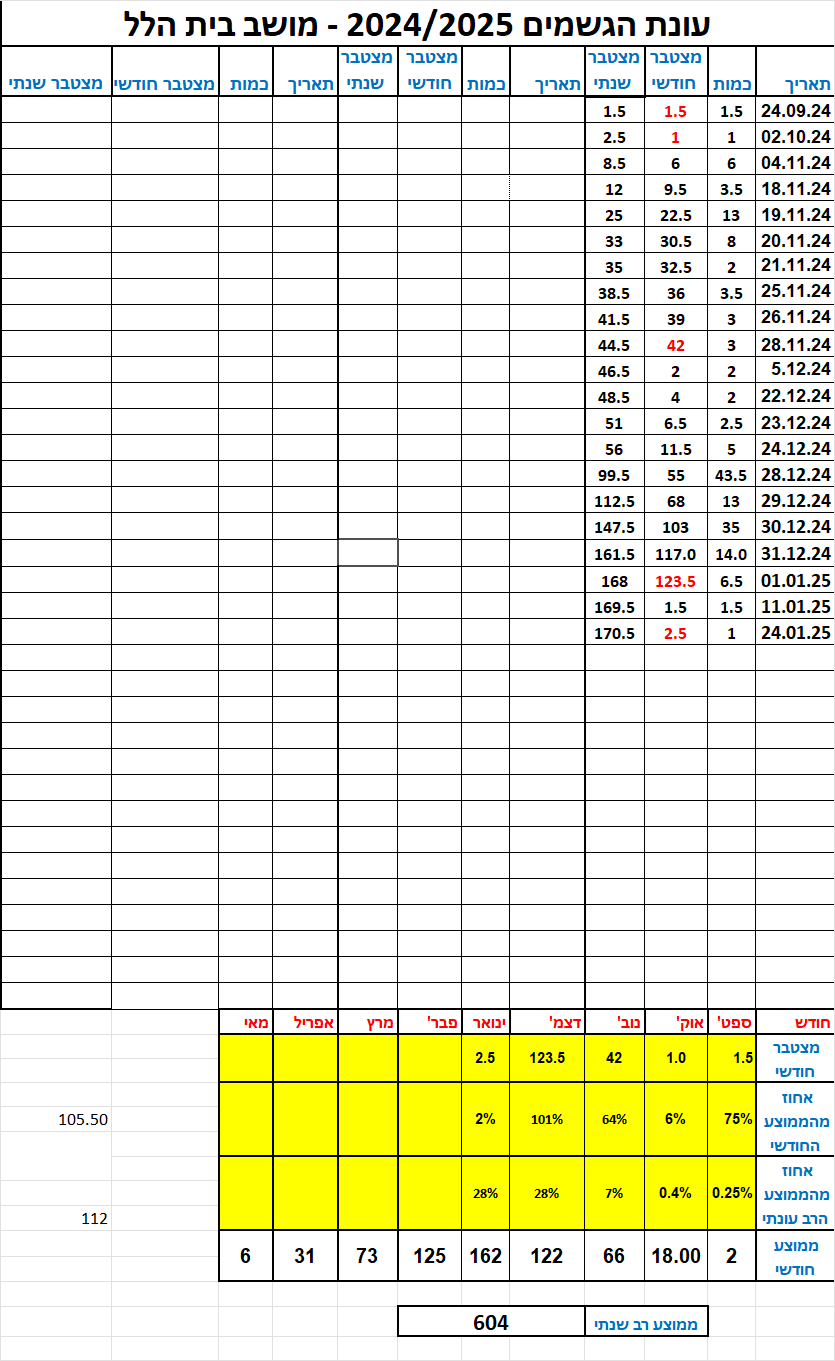835x1361 pixels.
Task: Click the annual cumulative value 147.5
Action: click(614, 527)
